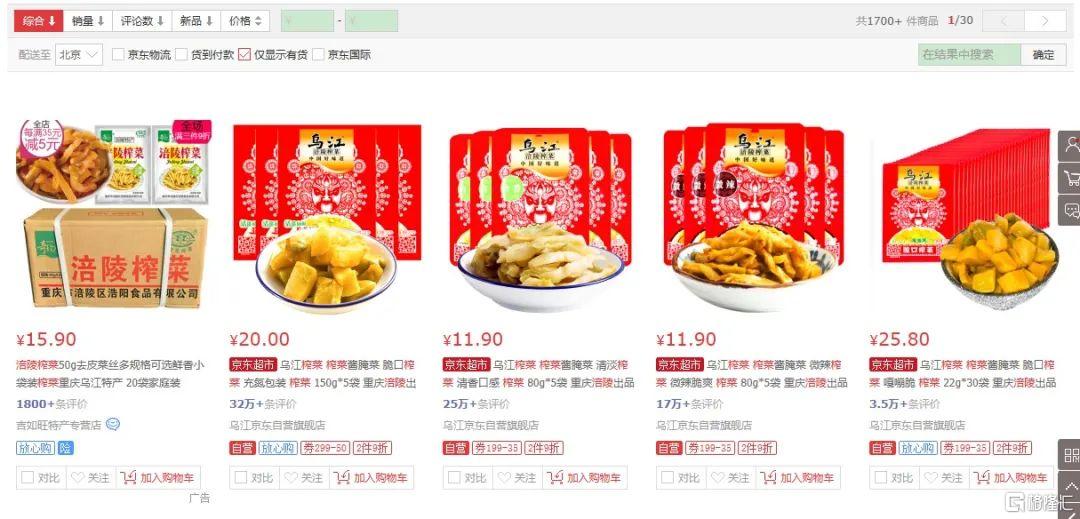Screen dimensions: 1080x519
Task: Open the customer chat sidebar icon
Action: [x=1070, y=210]
